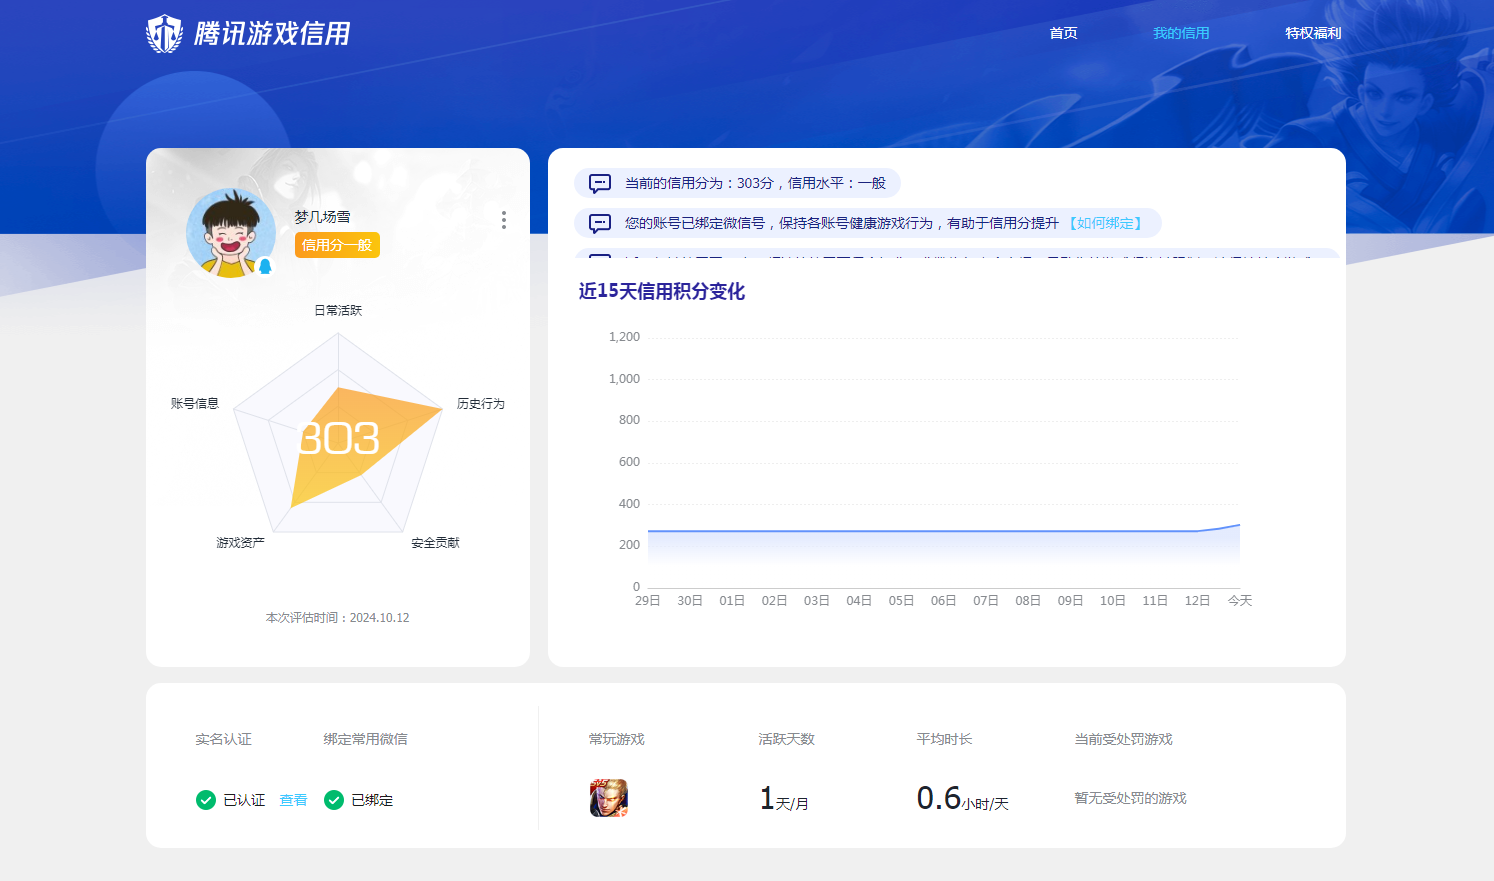Click the 信用分一般 orange badge
The image size is (1494, 881).
(337, 245)
